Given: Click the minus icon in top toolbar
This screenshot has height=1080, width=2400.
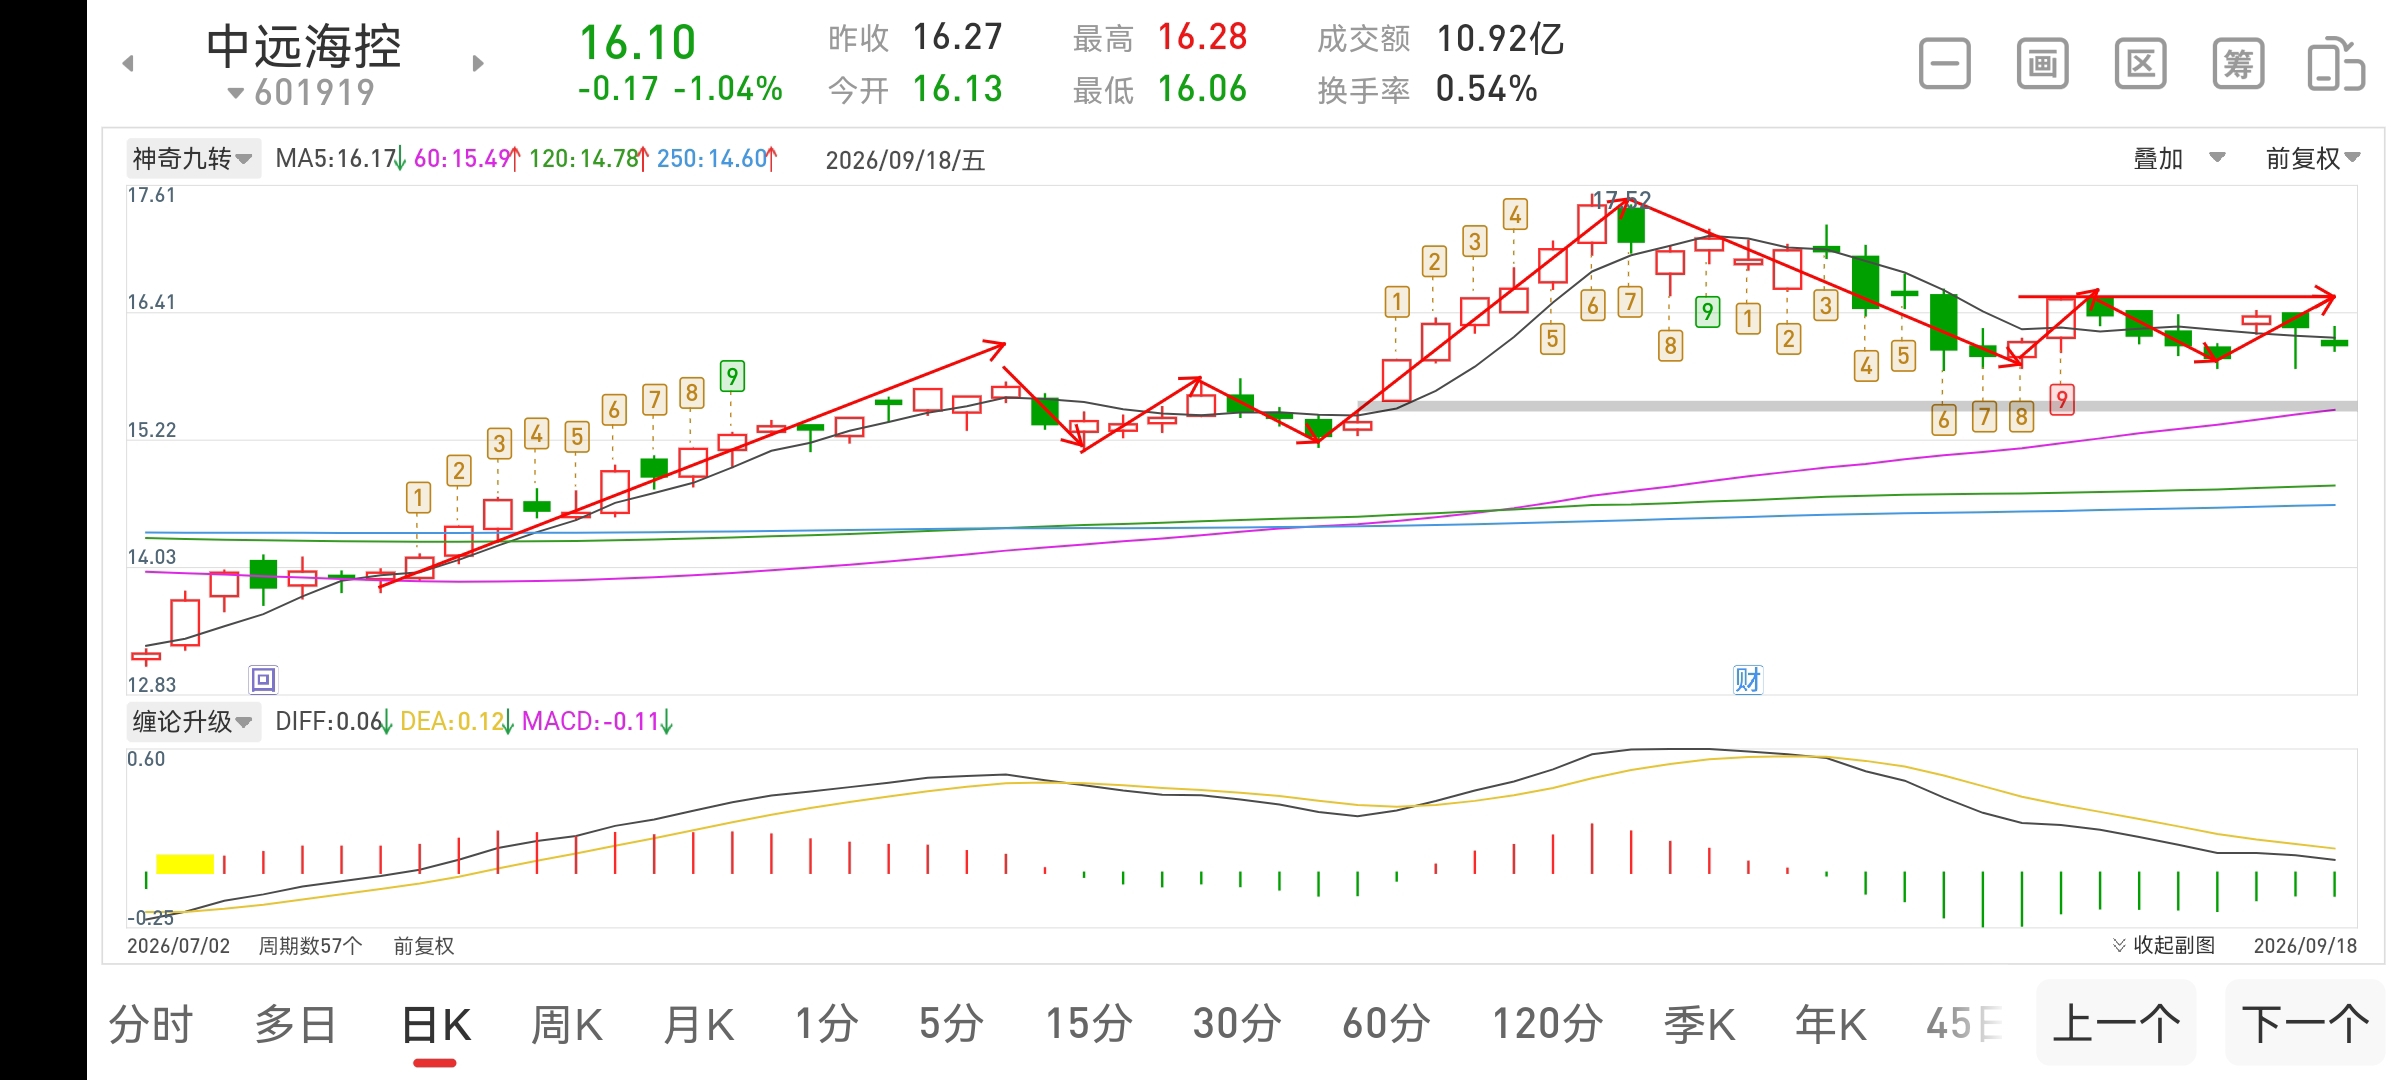Looking at the screenshot, I should tap(1944, 64).
